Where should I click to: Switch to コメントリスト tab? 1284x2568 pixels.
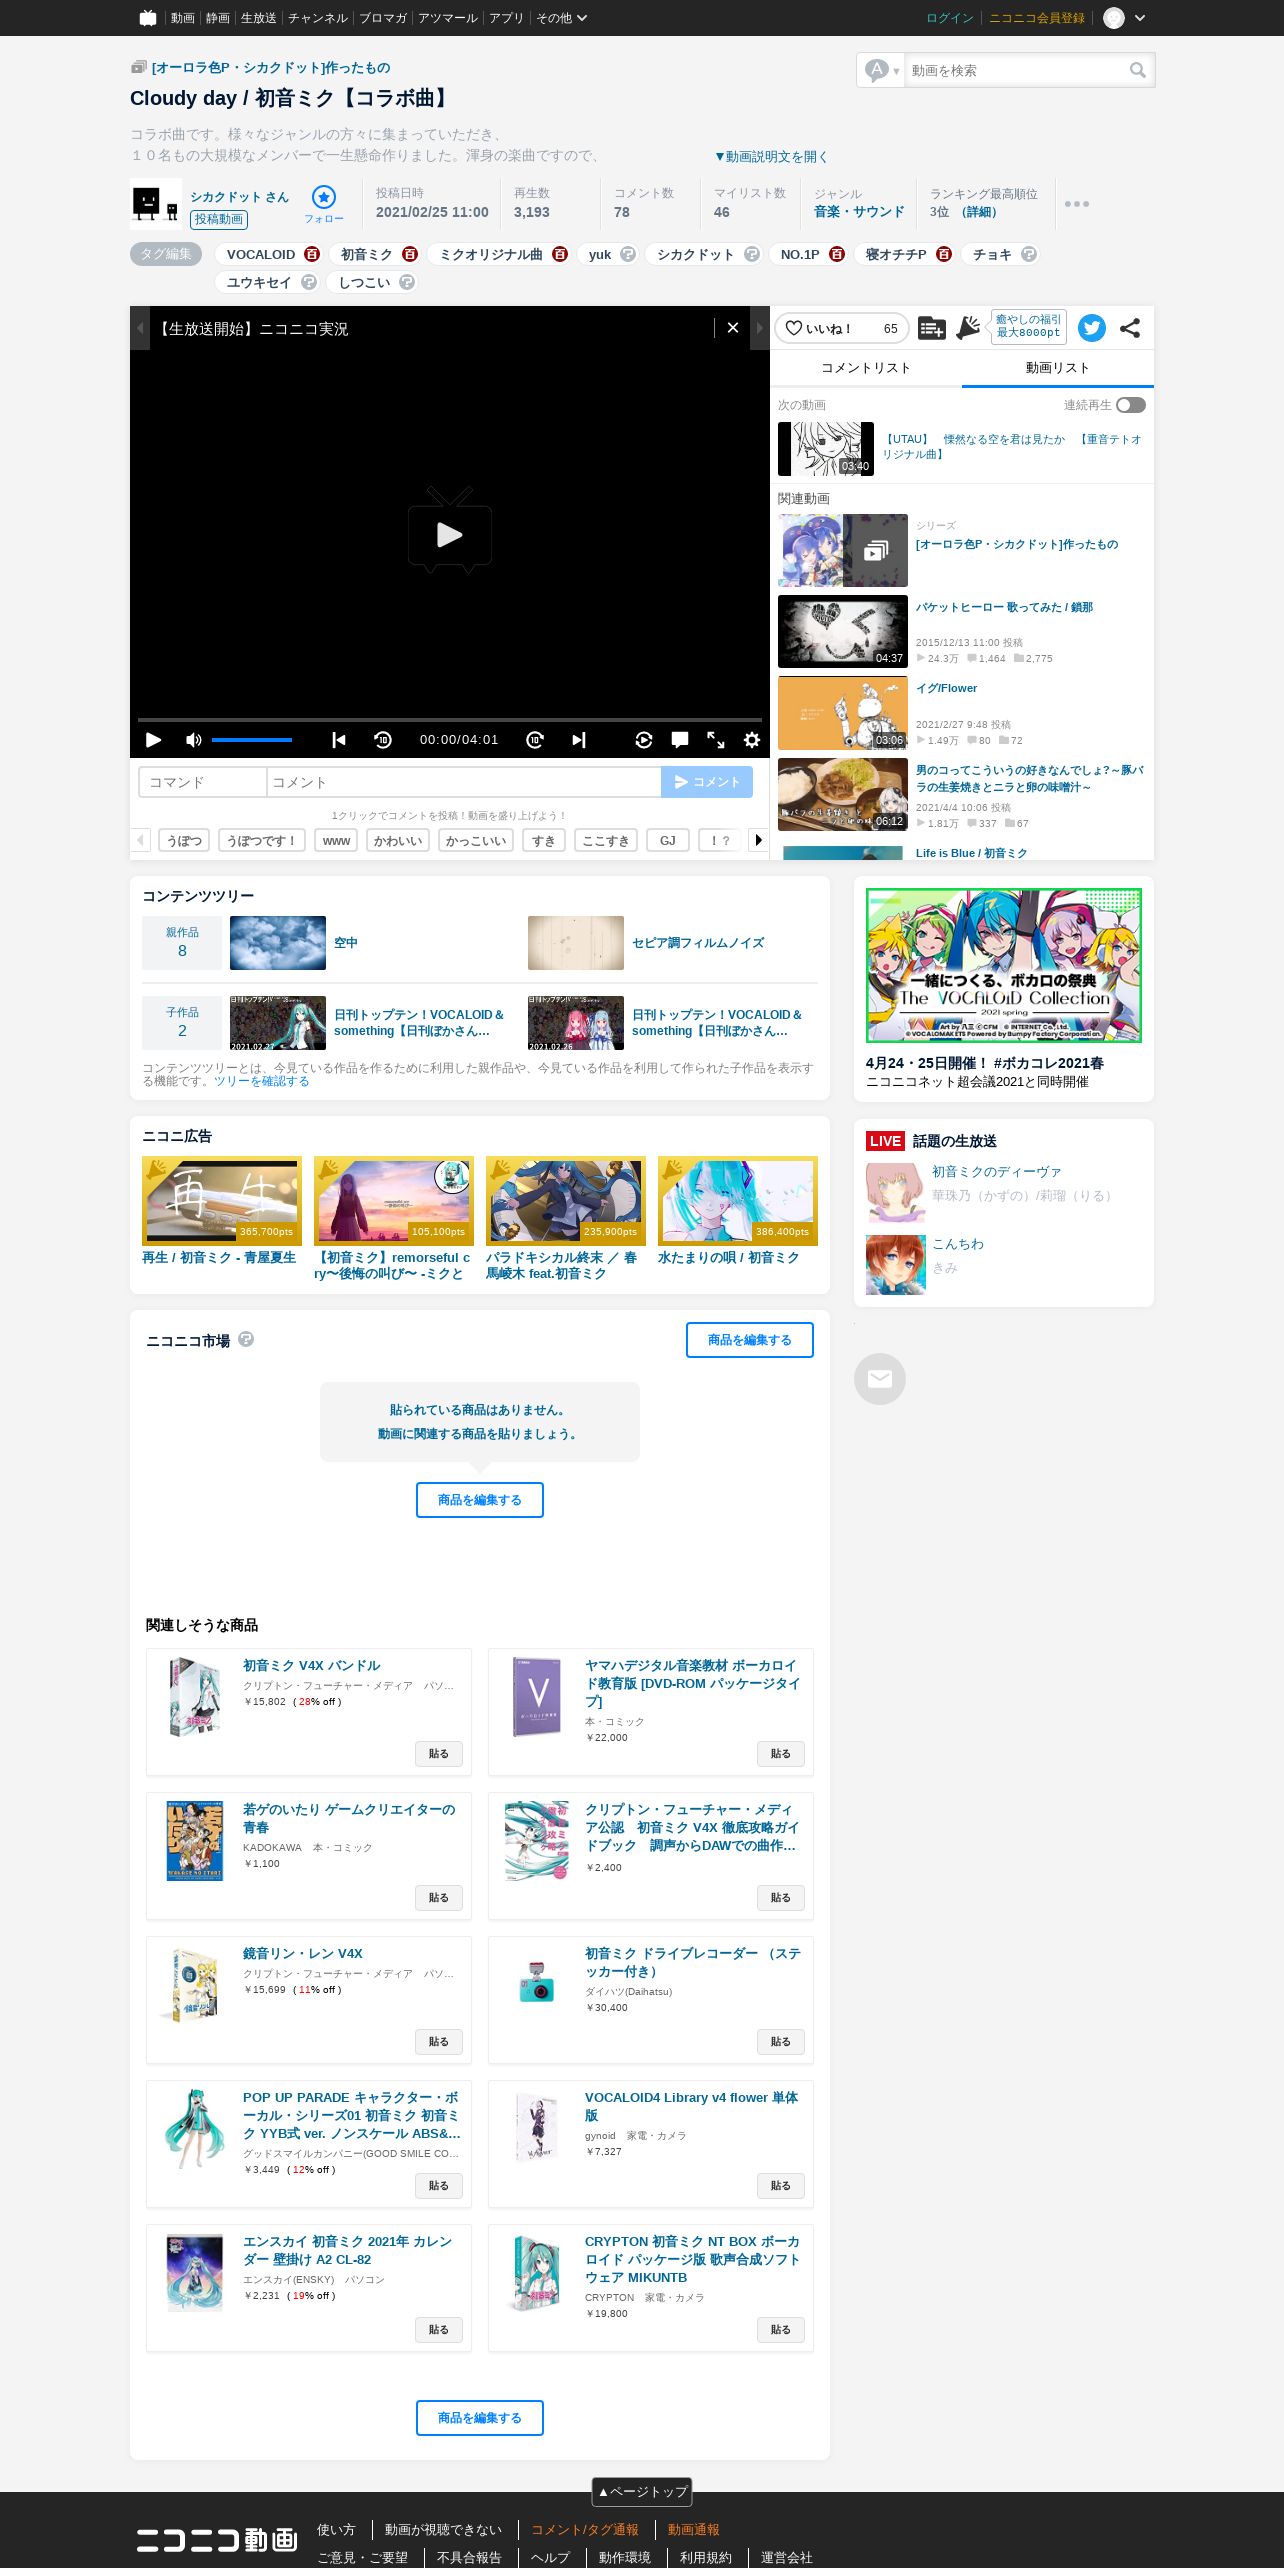click(866, 368)
